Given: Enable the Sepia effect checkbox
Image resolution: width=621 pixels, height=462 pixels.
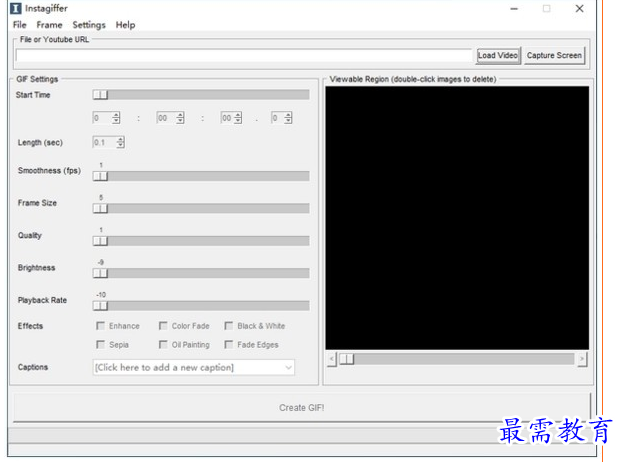Looking at the screenshot, I should click(100, 344).
